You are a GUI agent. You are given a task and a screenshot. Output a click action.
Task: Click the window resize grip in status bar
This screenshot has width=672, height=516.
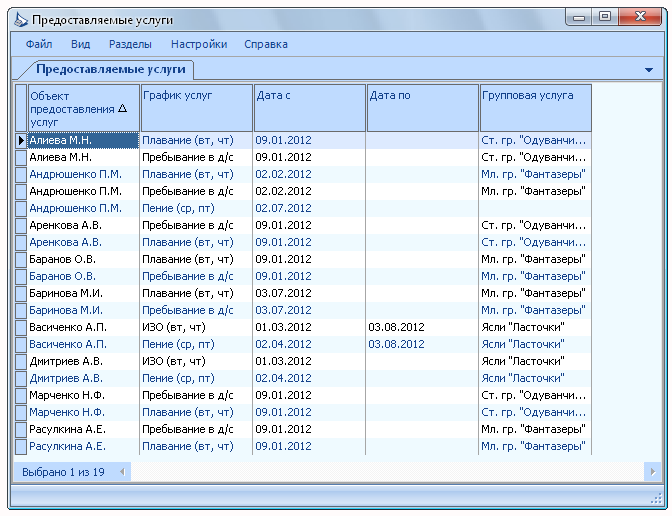click(657, 498)
